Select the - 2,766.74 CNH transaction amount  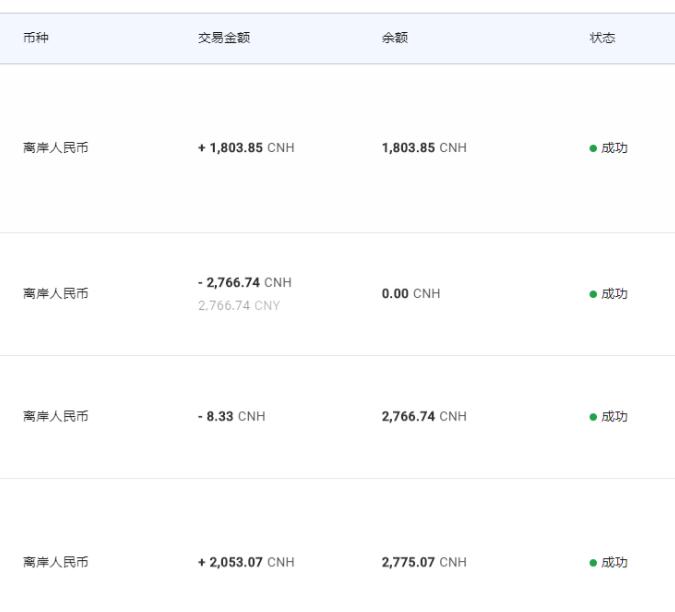pos(245,282)
